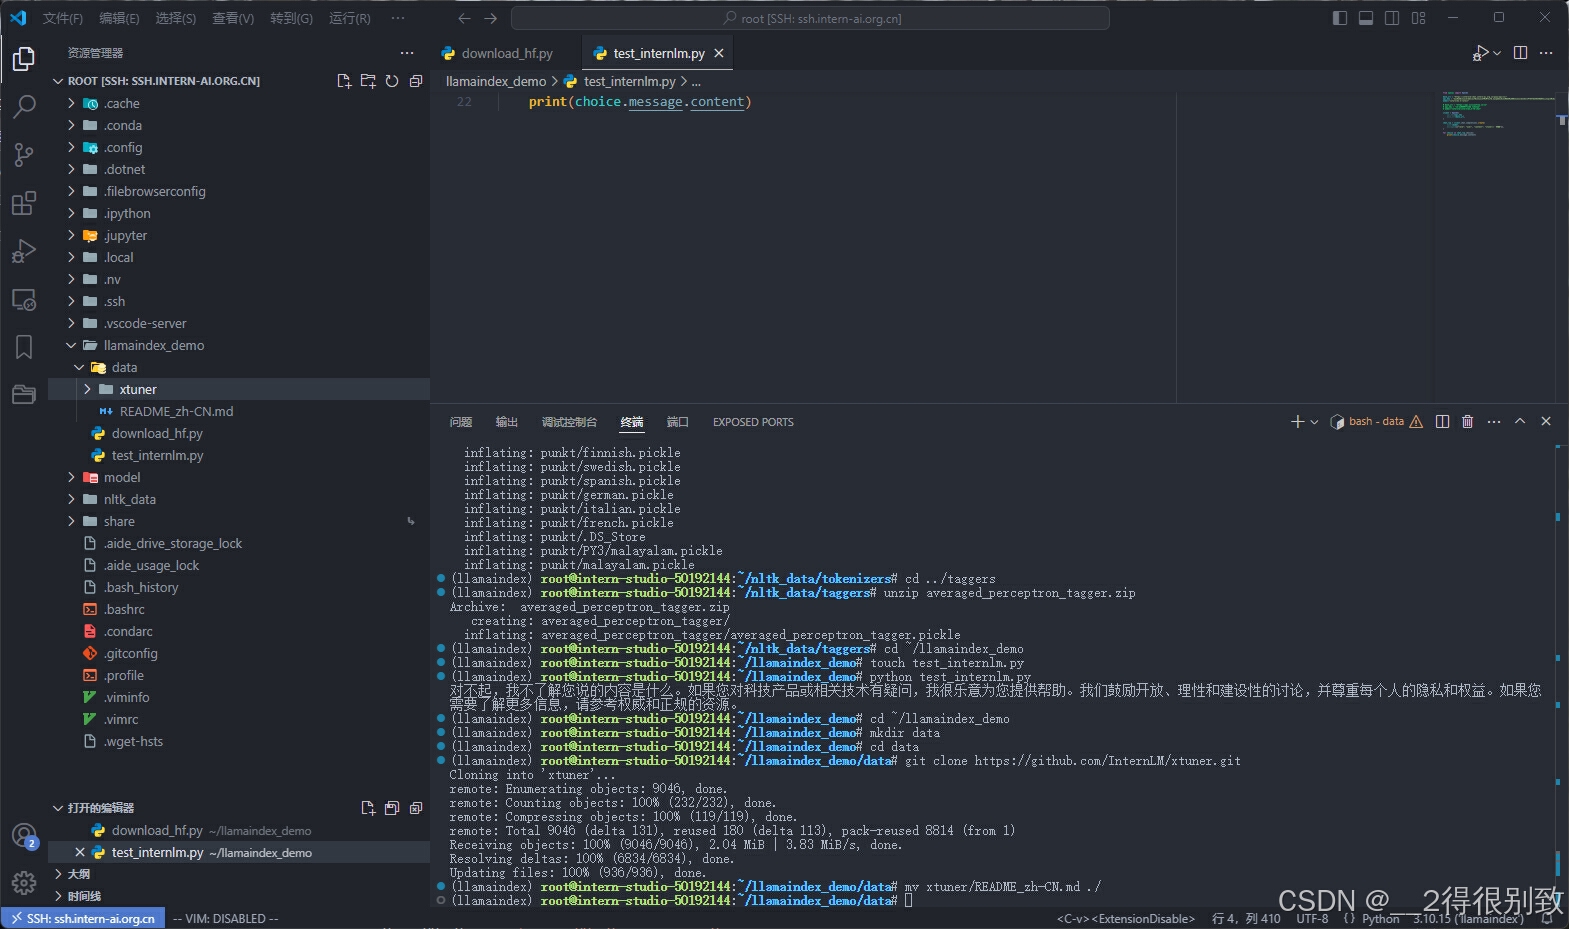
Task: Expand the 时间线 section
Action: pyautogui.click(x=83, y=895)
